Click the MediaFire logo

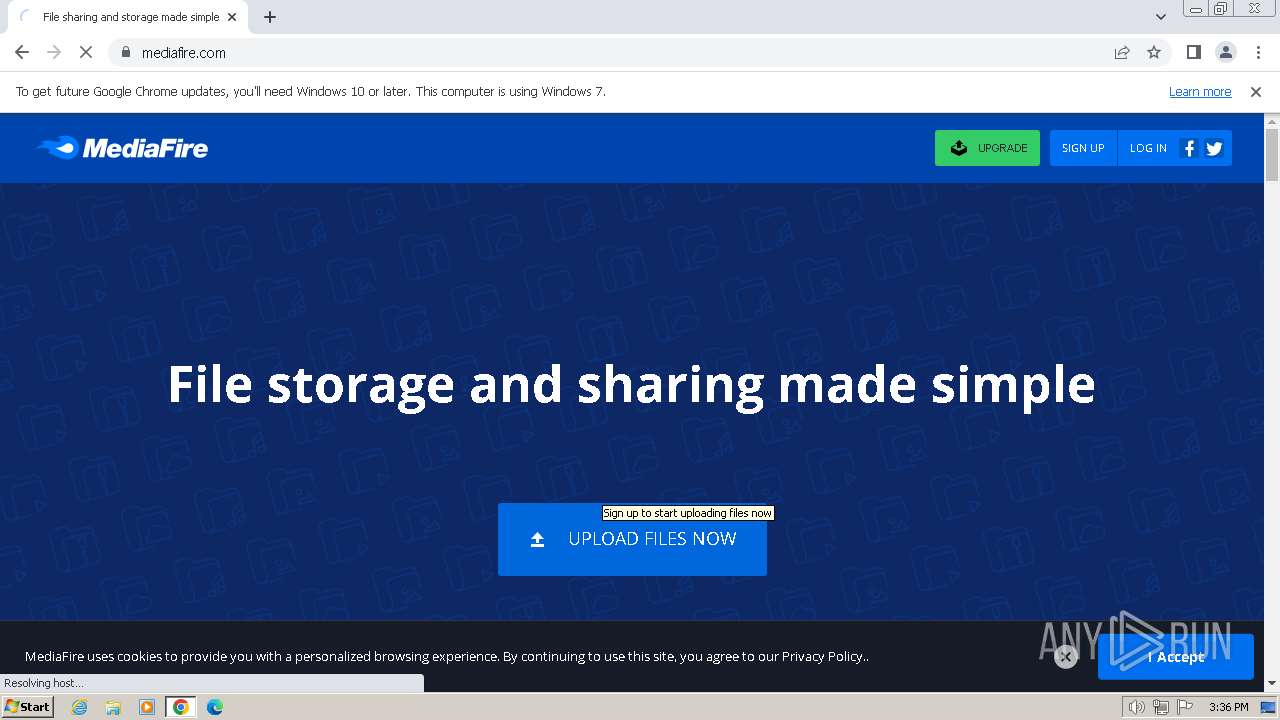tap(122, 148)
